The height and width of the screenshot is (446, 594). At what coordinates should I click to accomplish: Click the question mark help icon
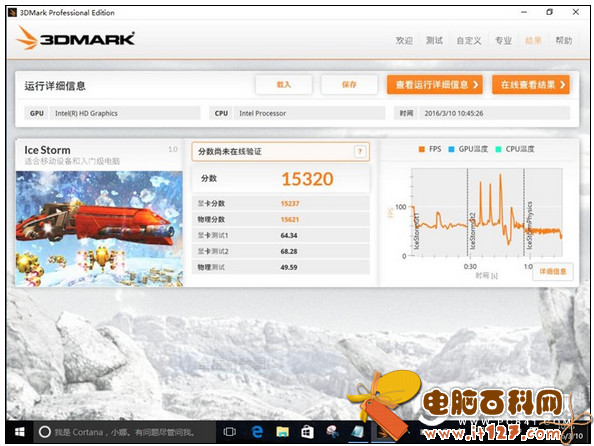click(360, 152)
